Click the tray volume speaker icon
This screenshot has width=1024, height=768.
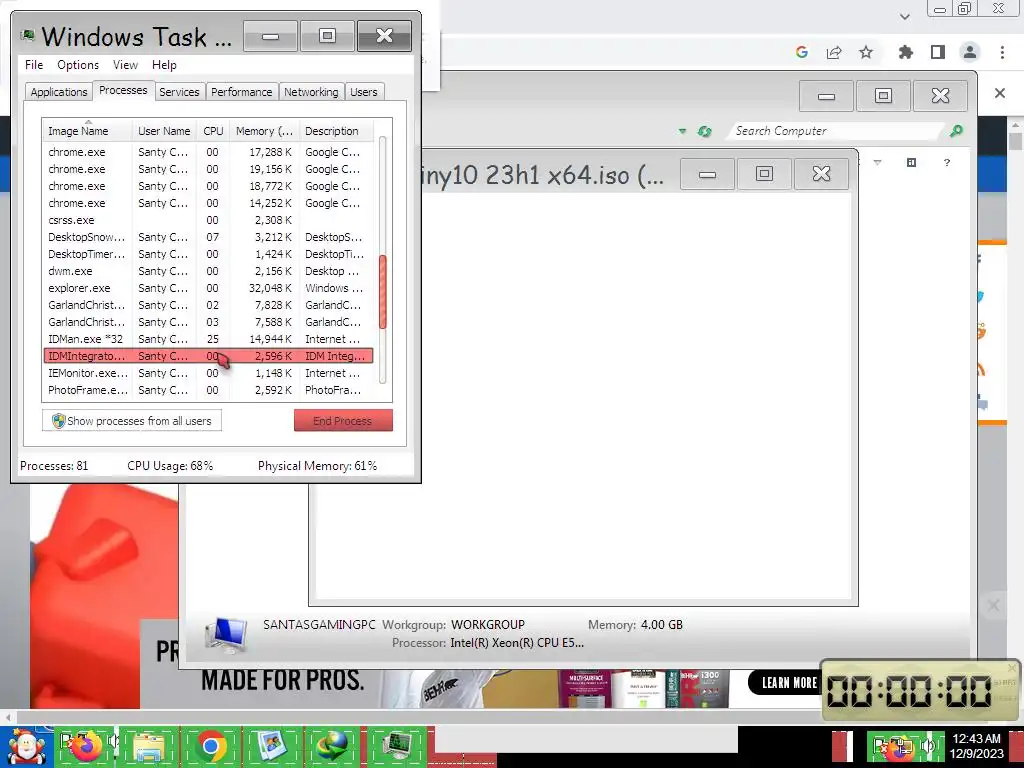tap(928, 746)
